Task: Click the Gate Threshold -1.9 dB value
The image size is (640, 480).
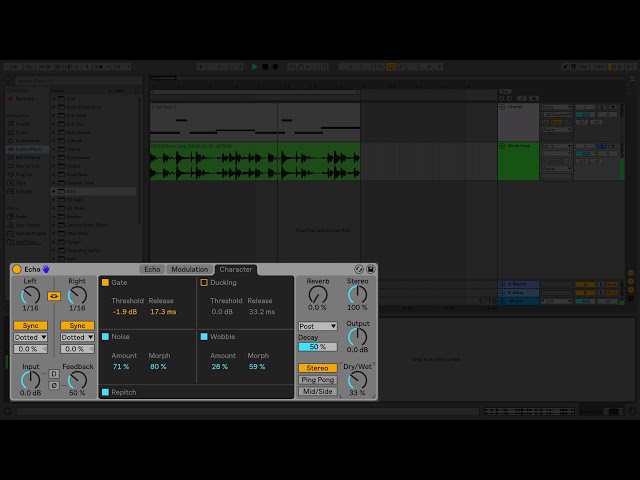Action: coord(125,312)
